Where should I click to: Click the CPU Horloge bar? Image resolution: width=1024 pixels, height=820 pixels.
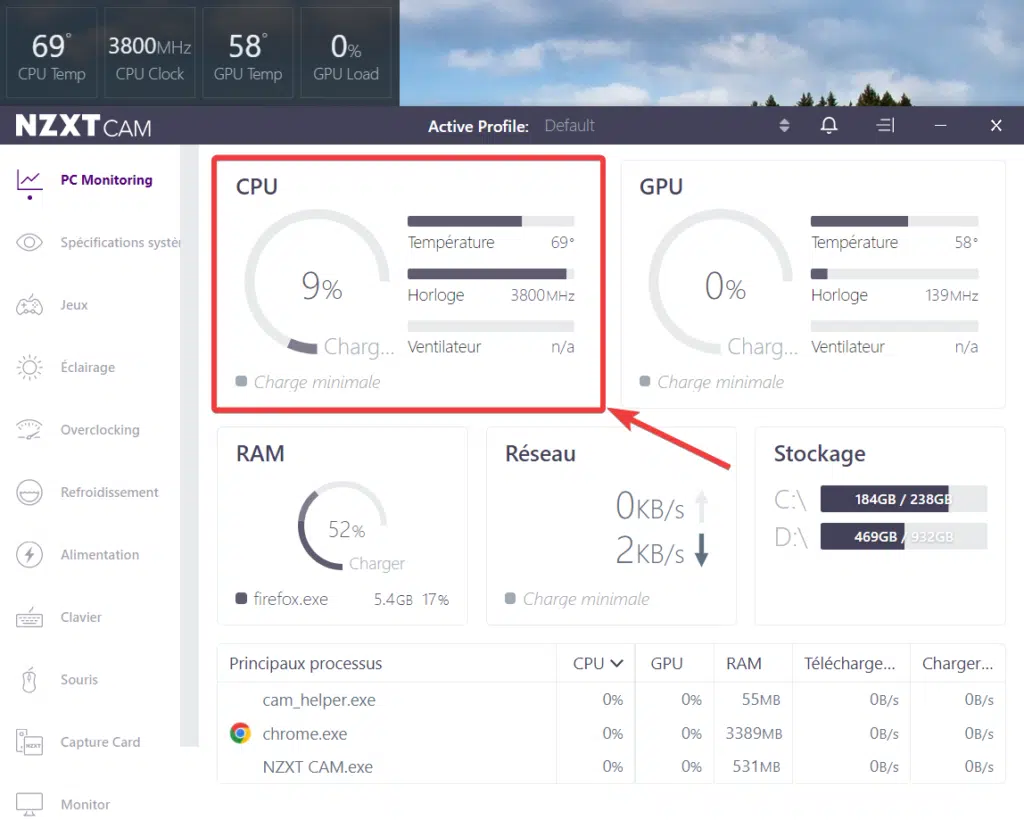(x=490, y=274)
